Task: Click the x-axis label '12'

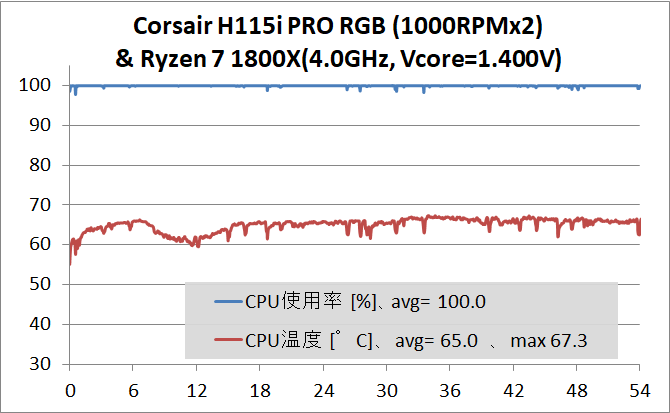Action: tap(197, 391)
